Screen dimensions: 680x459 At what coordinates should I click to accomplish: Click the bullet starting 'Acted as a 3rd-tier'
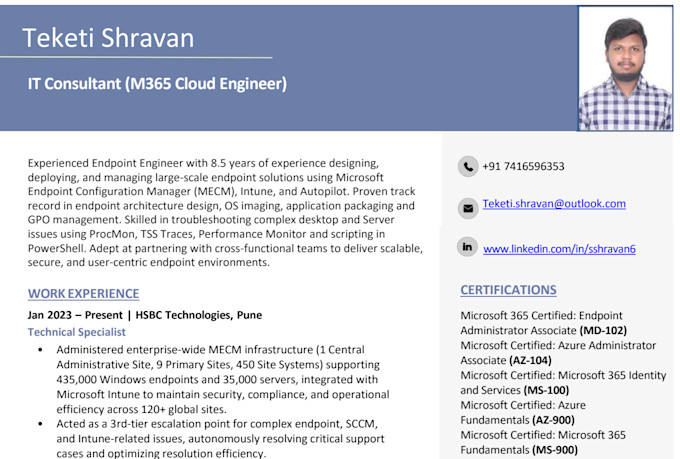click(220, 438)
